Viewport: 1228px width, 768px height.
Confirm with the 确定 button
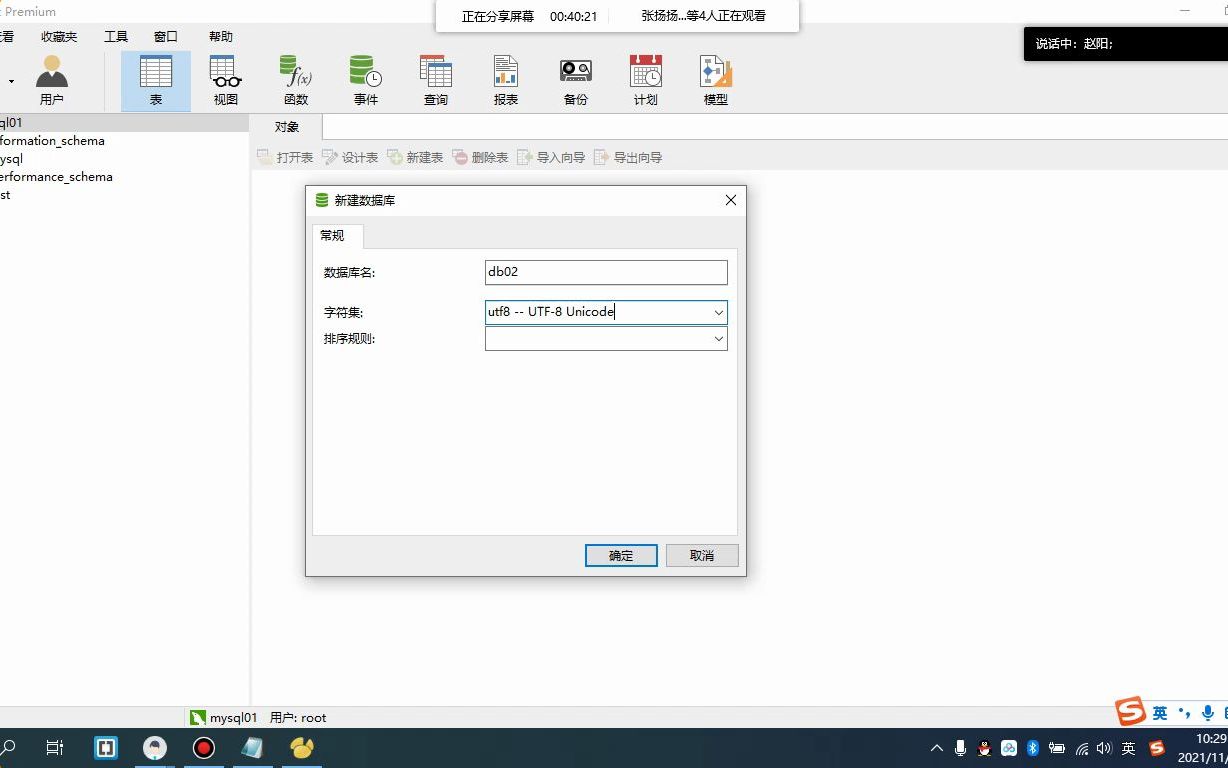coord(621,555)
